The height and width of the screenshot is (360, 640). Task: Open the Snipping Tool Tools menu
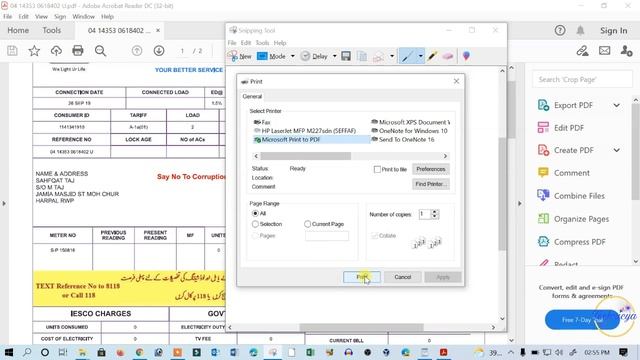(262, 43)
